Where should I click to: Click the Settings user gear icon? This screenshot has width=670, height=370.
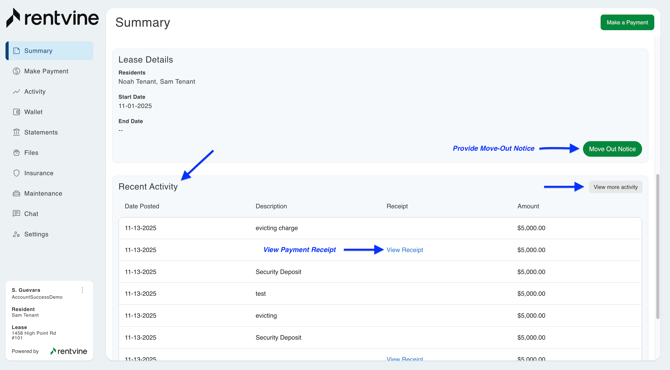(16, 234)
